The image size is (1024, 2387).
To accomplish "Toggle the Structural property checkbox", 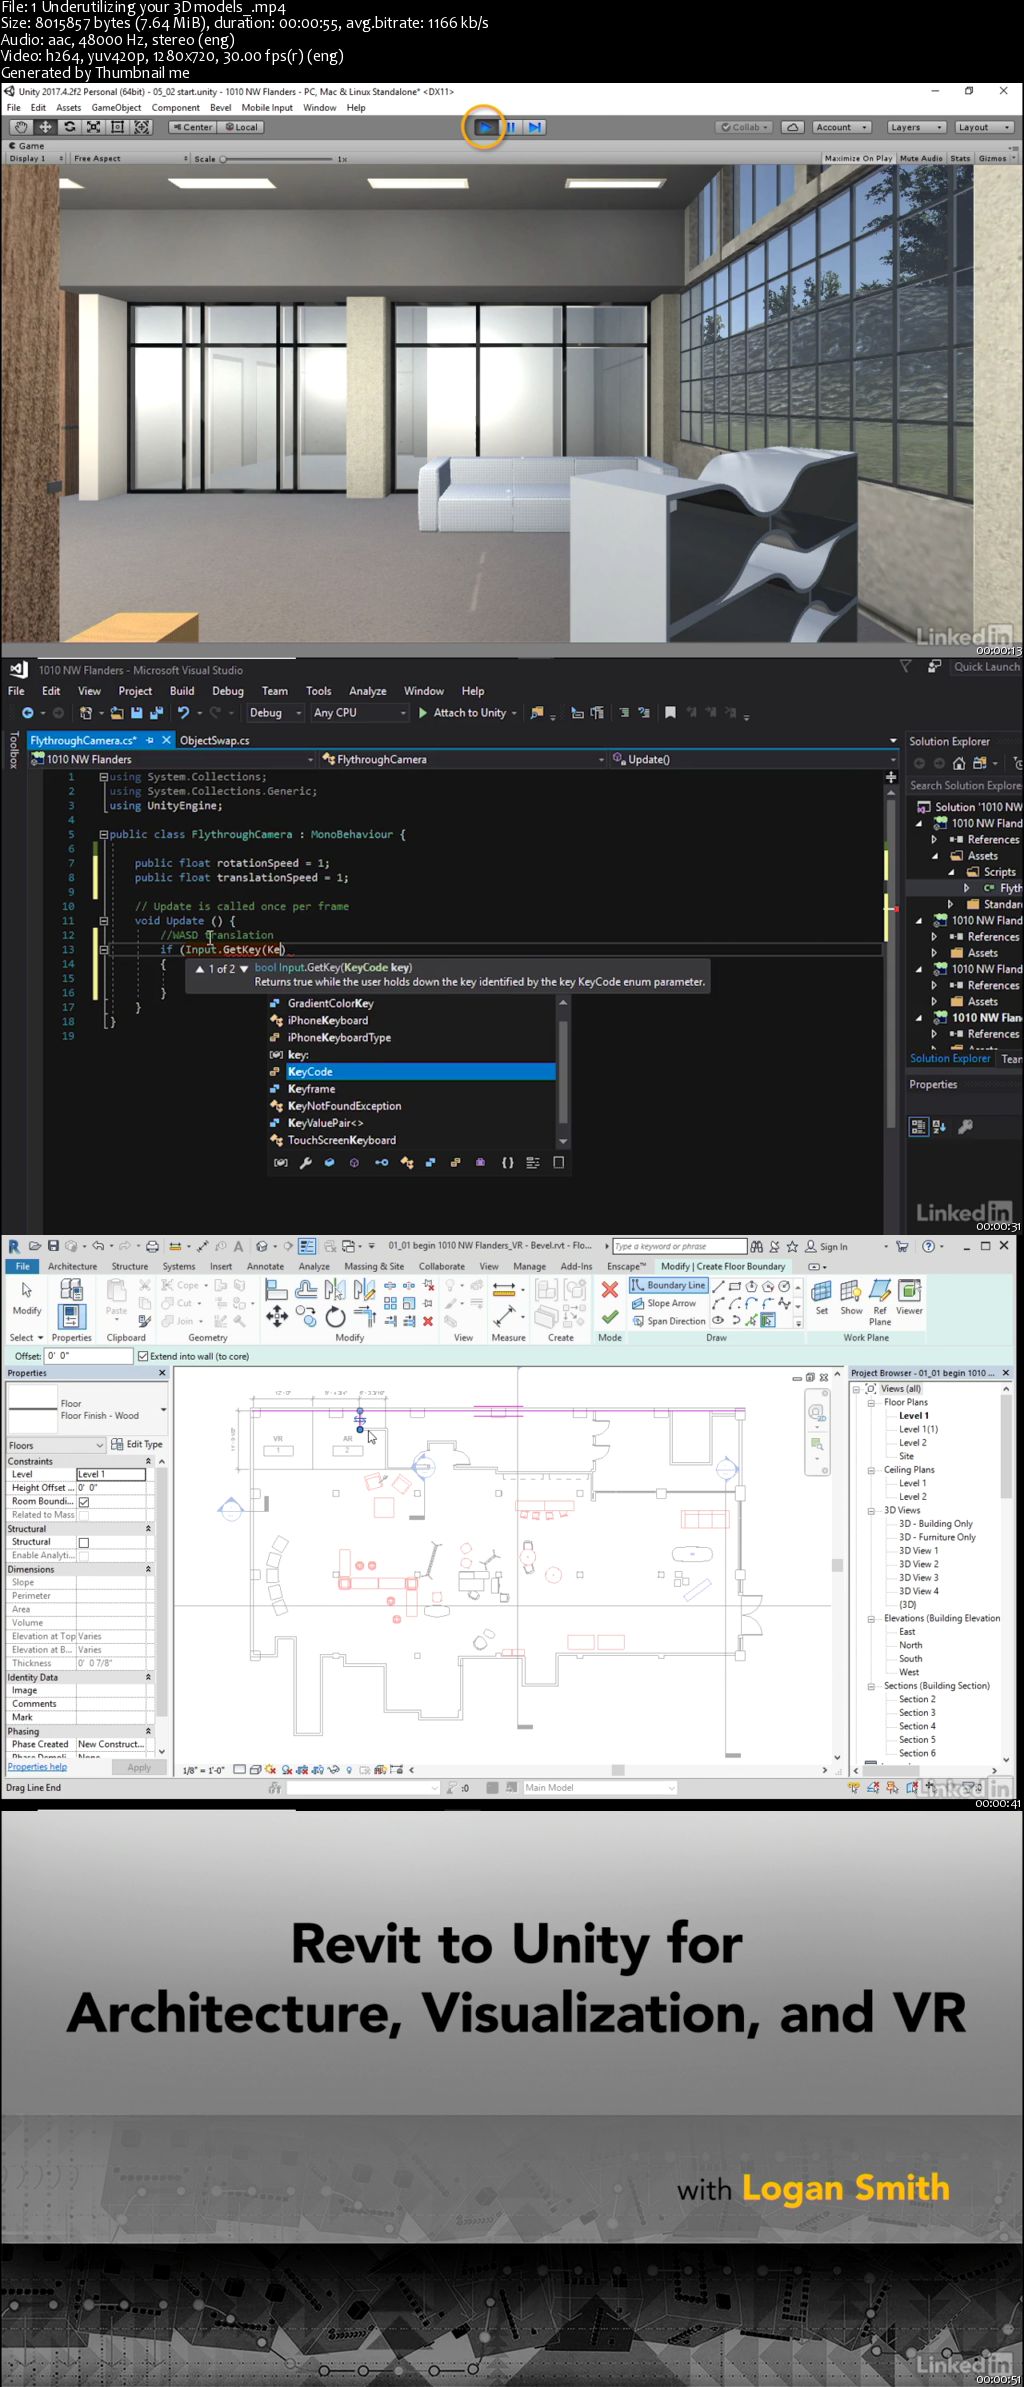I will [84, 1542].
